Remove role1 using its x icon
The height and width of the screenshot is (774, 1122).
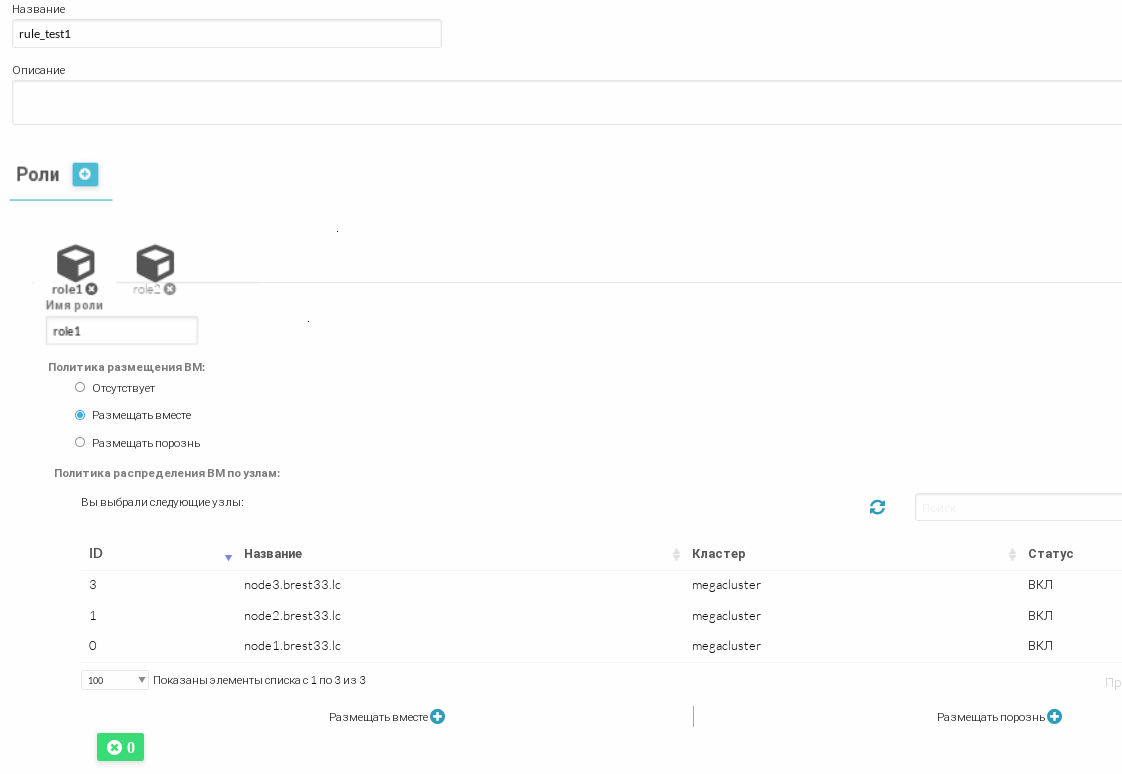tap(92, 289)
